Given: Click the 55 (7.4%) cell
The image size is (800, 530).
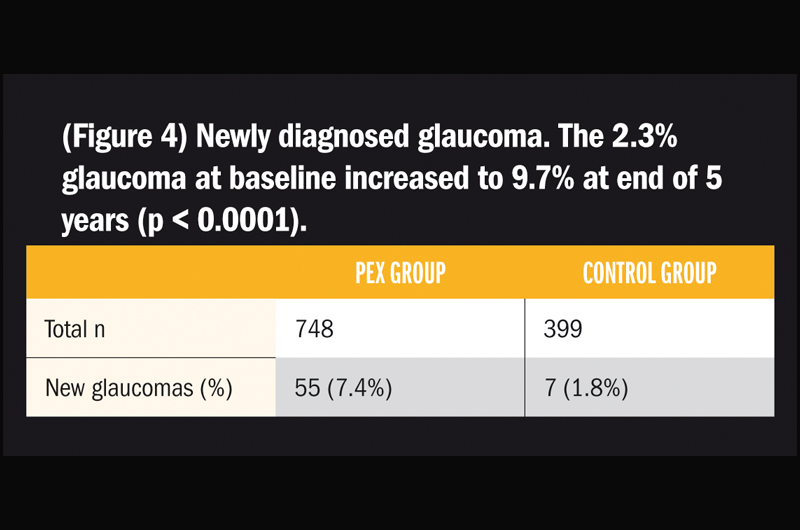Looking at the screenshot, I should pyautogui.click(x=343, y=388).
